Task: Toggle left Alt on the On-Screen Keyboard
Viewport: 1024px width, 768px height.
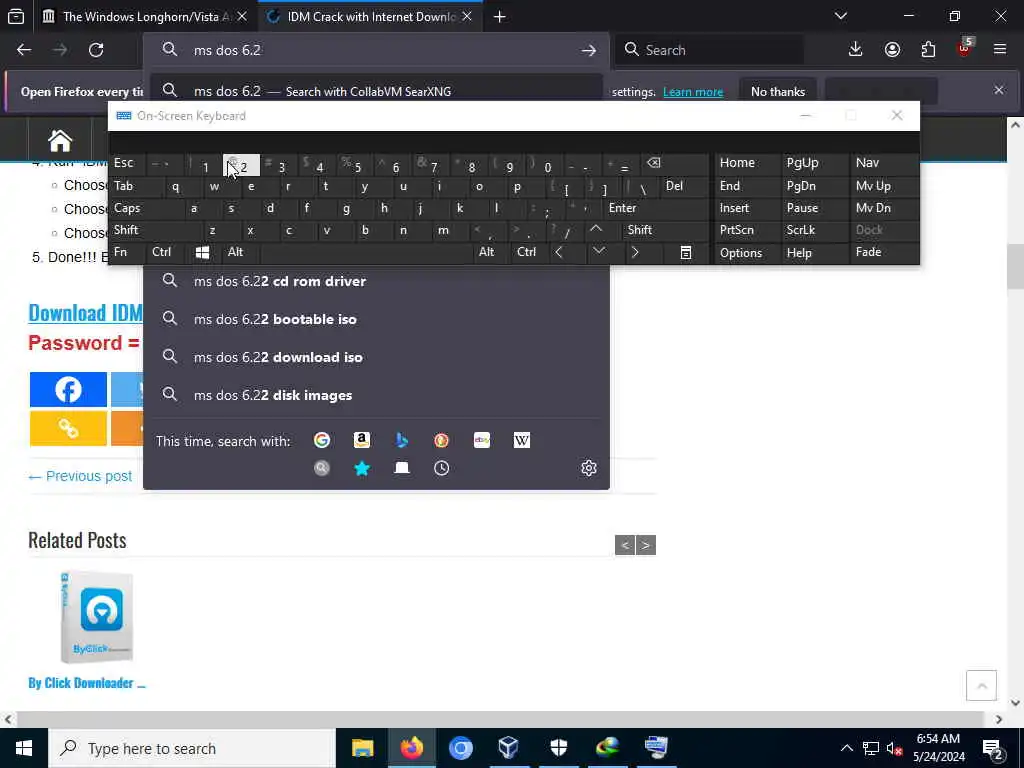Action: [x=240, y=252]
